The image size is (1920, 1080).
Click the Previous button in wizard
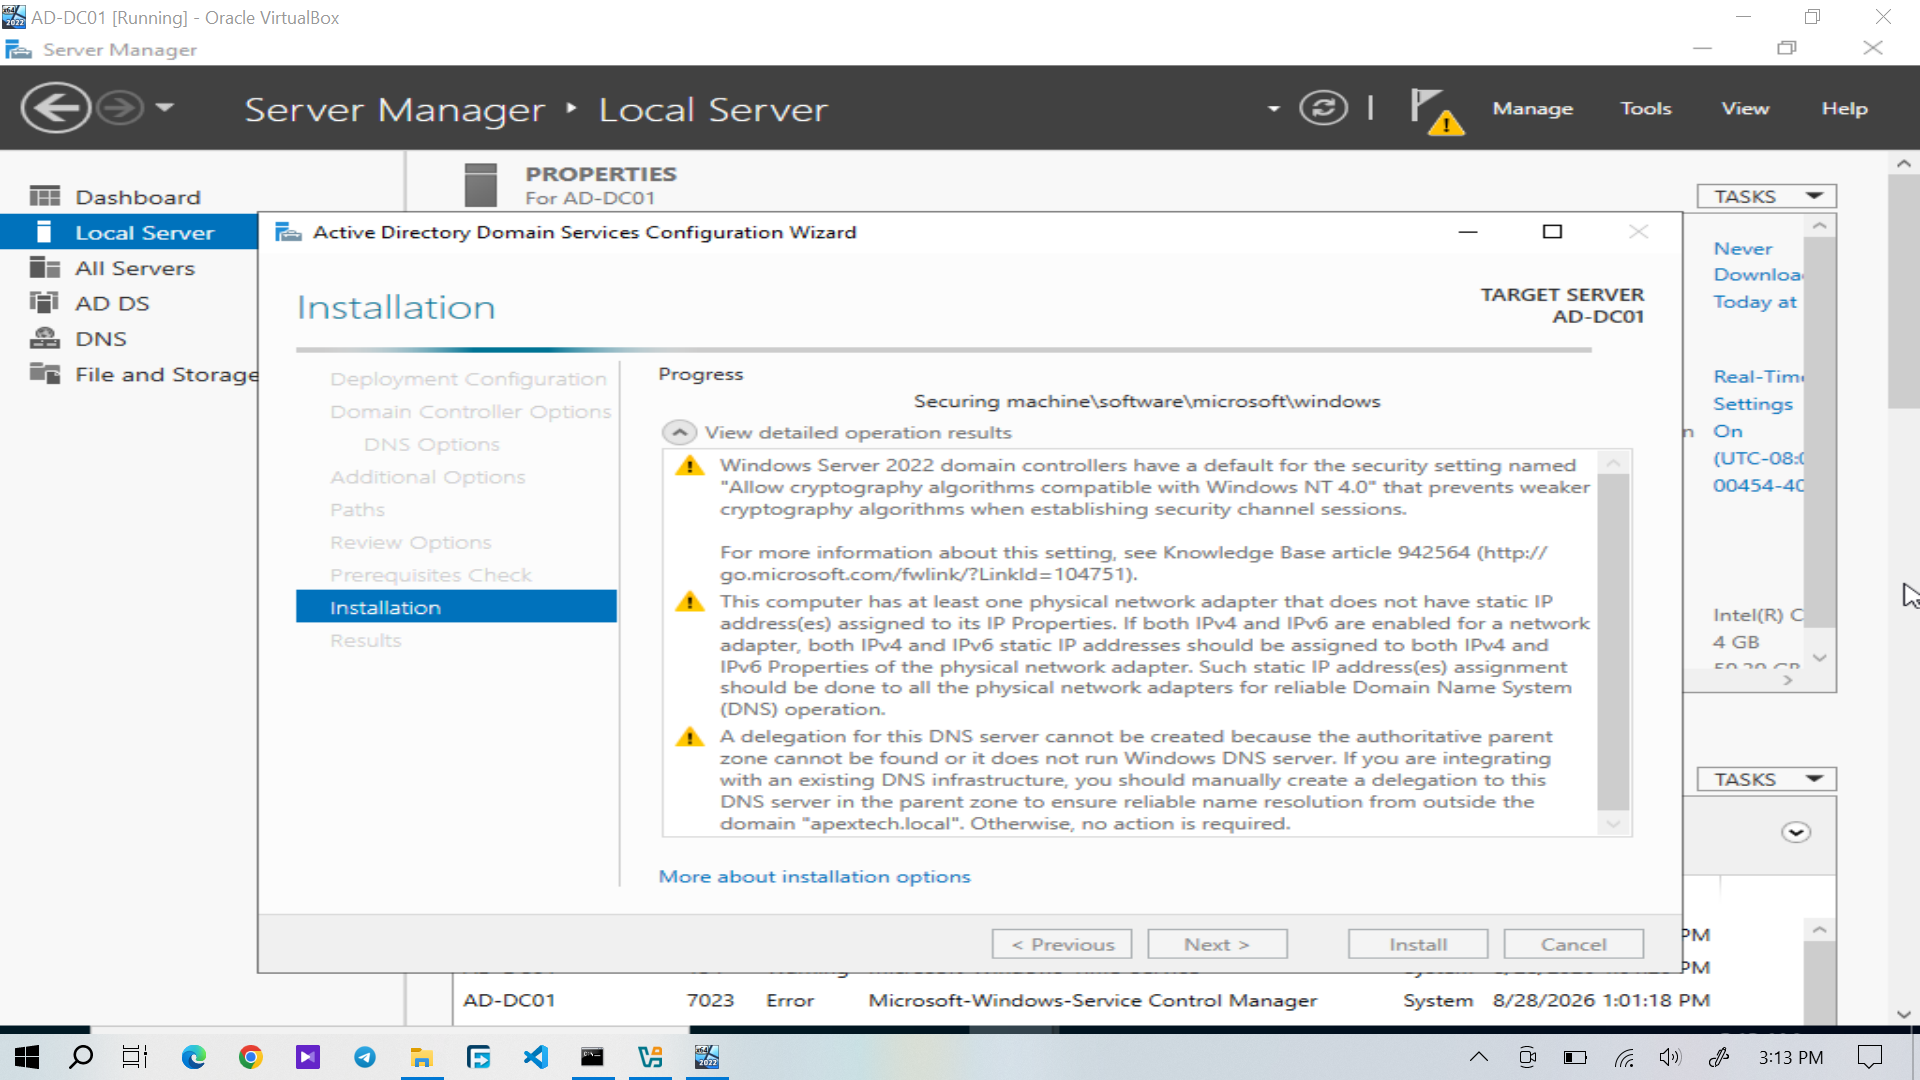click(x=1062, y=944)
